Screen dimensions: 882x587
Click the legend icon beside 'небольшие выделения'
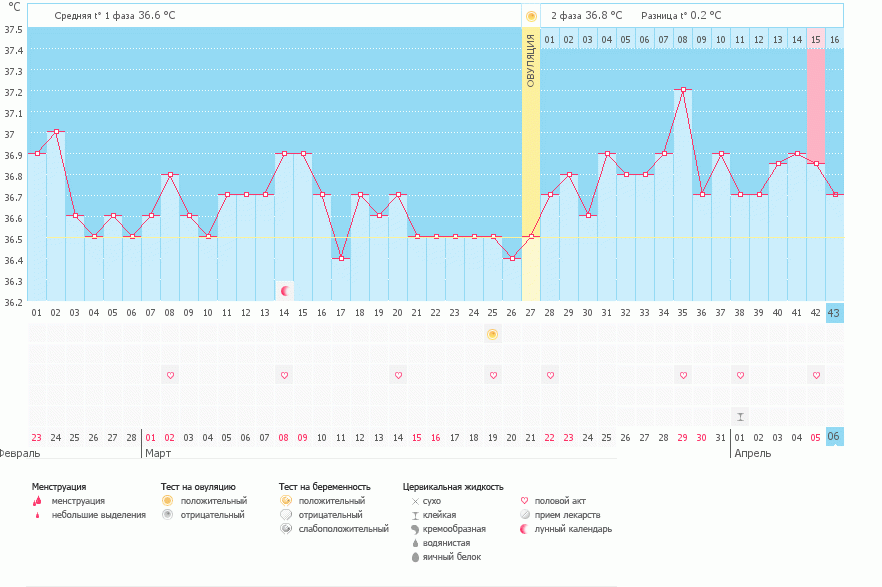(38, 515)
